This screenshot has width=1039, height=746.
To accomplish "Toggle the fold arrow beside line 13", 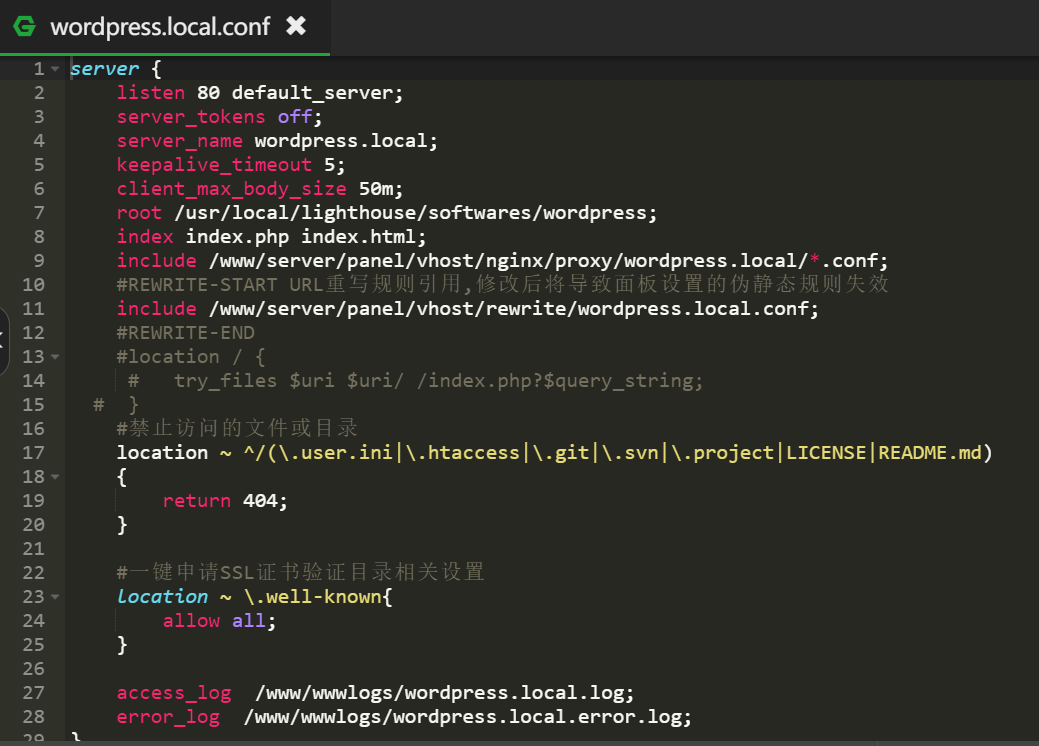I will [x=55, y=357].
